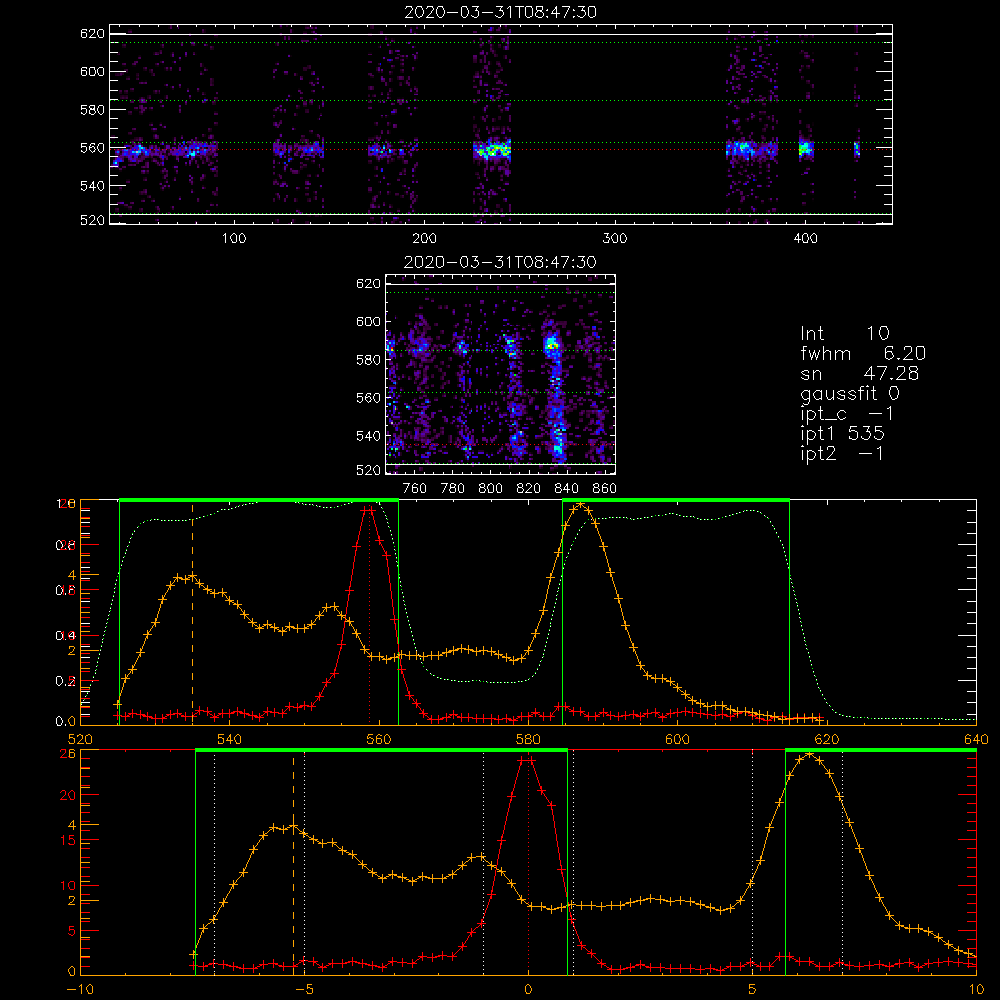Viewport: 1000px width, 1000px height.
Task: Select the 'gaussfit 0' readout line
Action: [849, 393]
